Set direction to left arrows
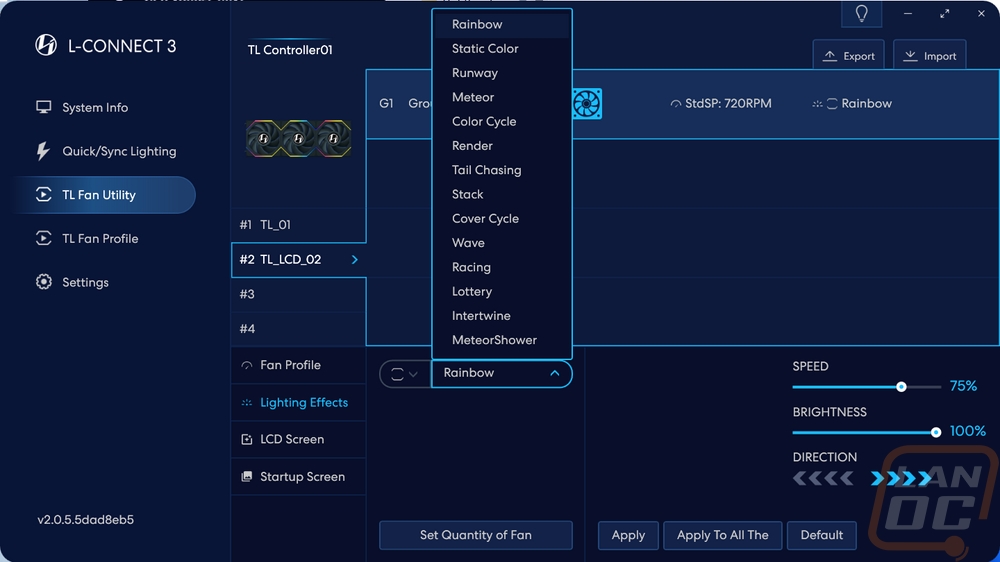 823,478
